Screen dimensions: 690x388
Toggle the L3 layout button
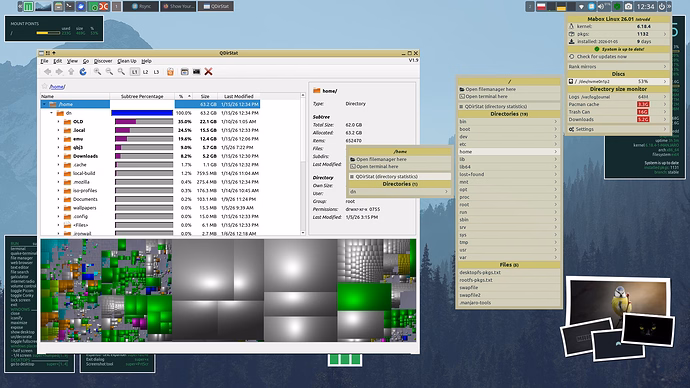point(156,72)
